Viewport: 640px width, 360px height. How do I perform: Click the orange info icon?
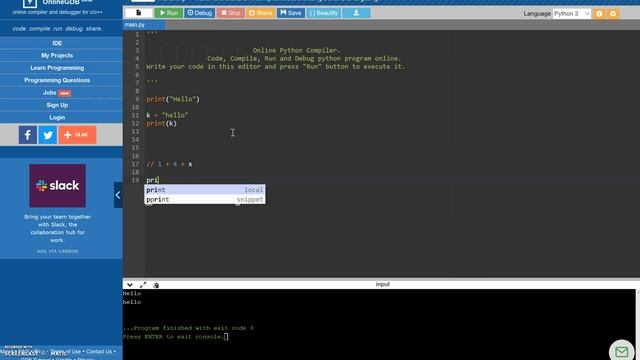tap(599, 13)
